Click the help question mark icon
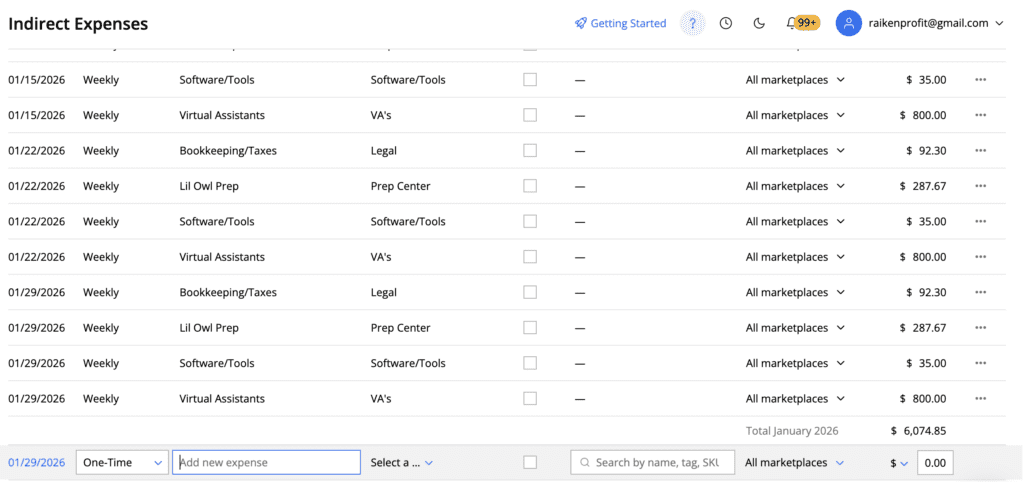 point(692,24)
